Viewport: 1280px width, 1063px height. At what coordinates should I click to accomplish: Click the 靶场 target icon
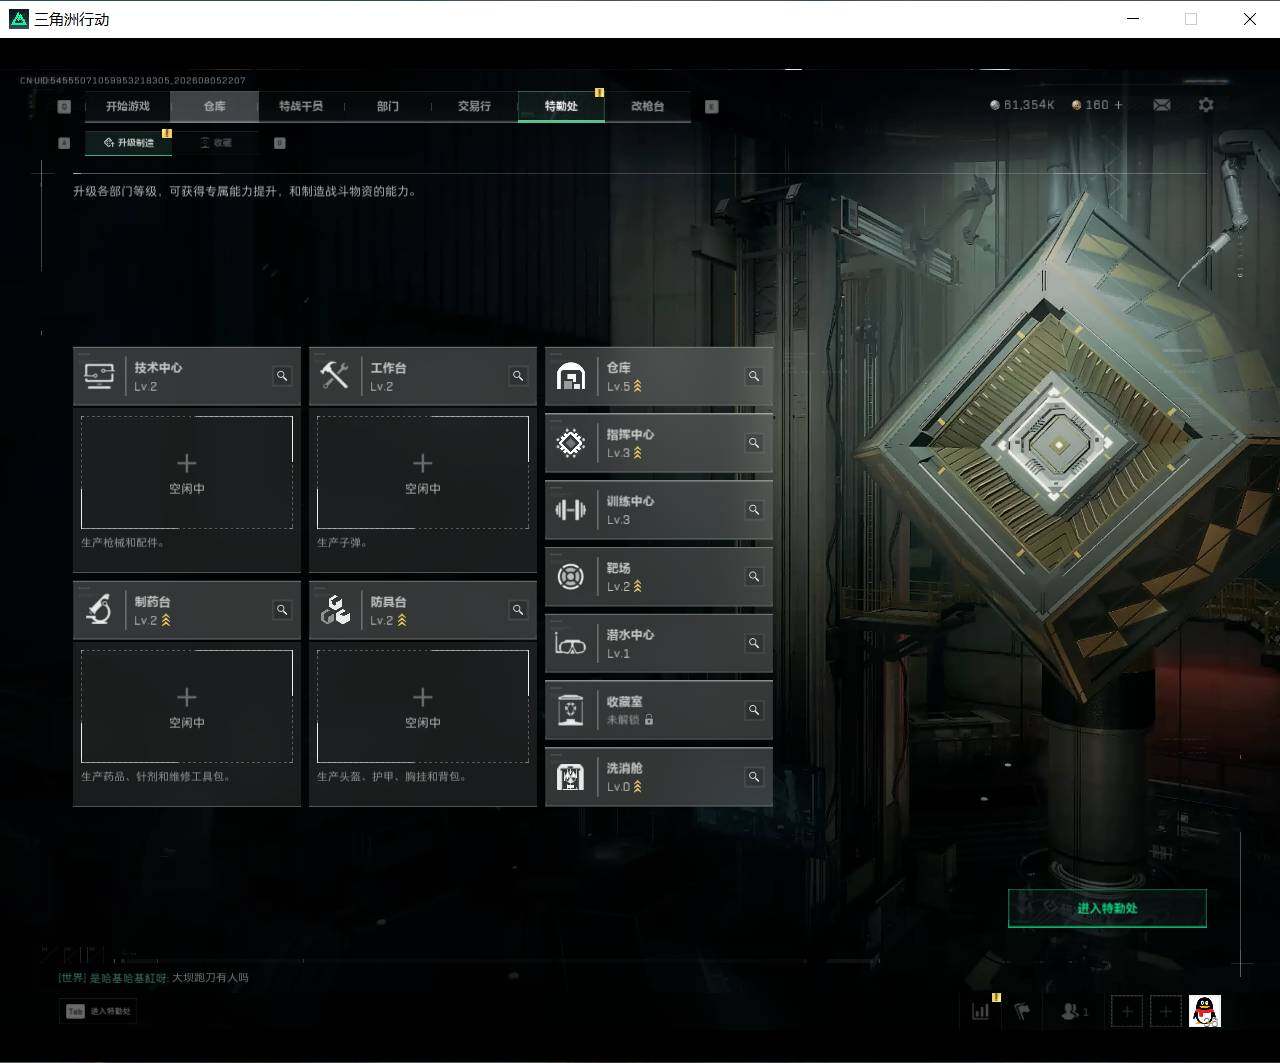570,577
